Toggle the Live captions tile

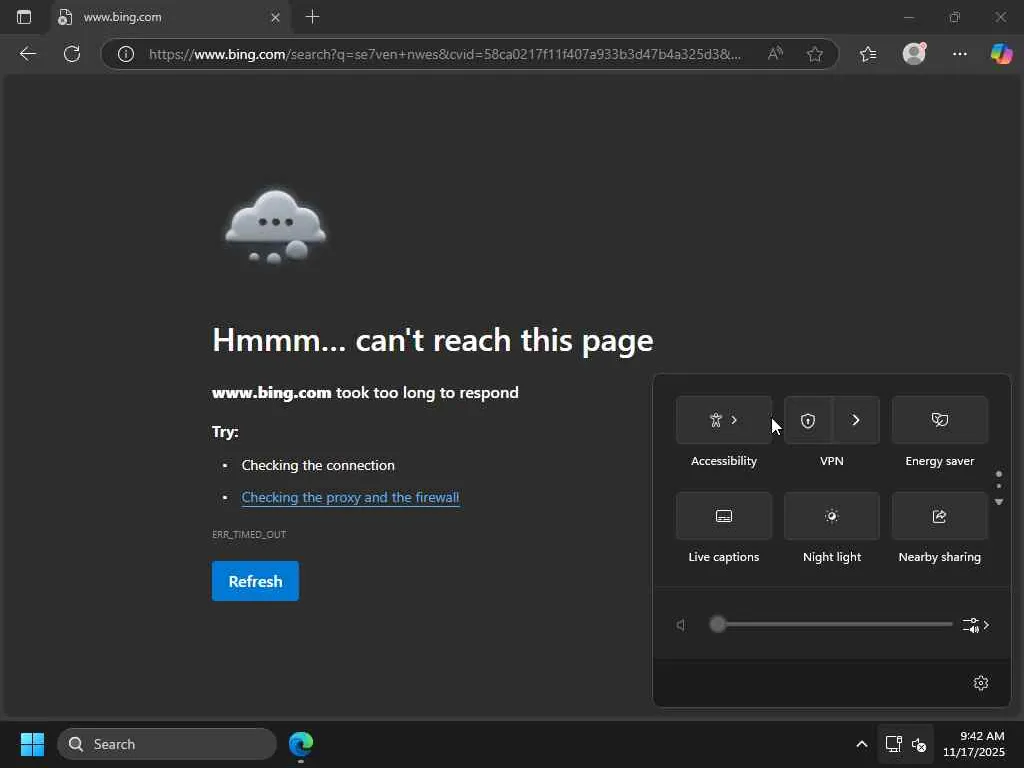(x=724, y=516)
